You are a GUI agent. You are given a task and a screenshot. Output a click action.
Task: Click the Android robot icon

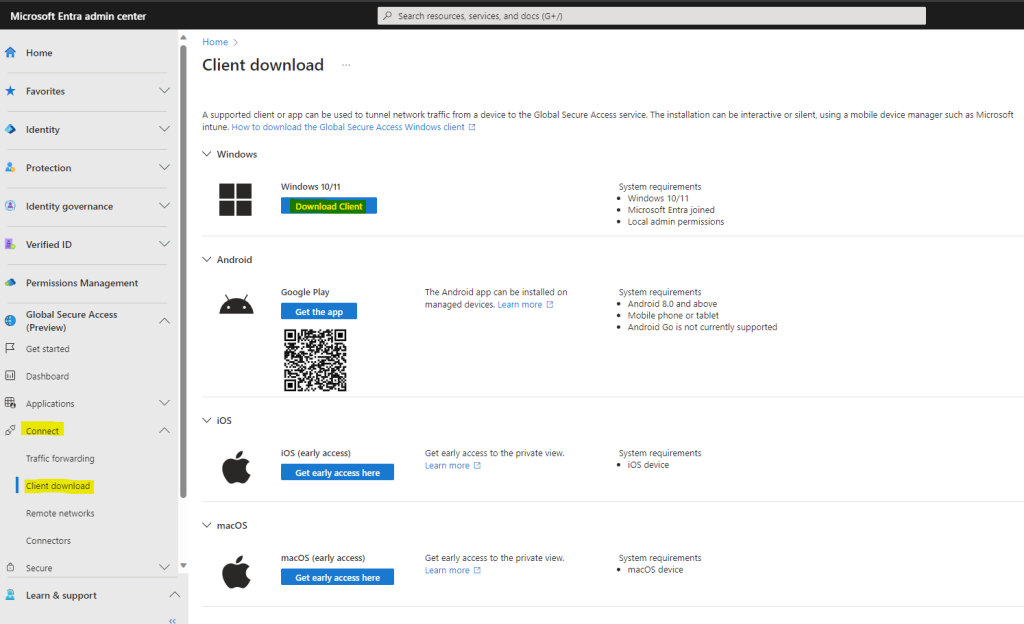coord(236,305)
